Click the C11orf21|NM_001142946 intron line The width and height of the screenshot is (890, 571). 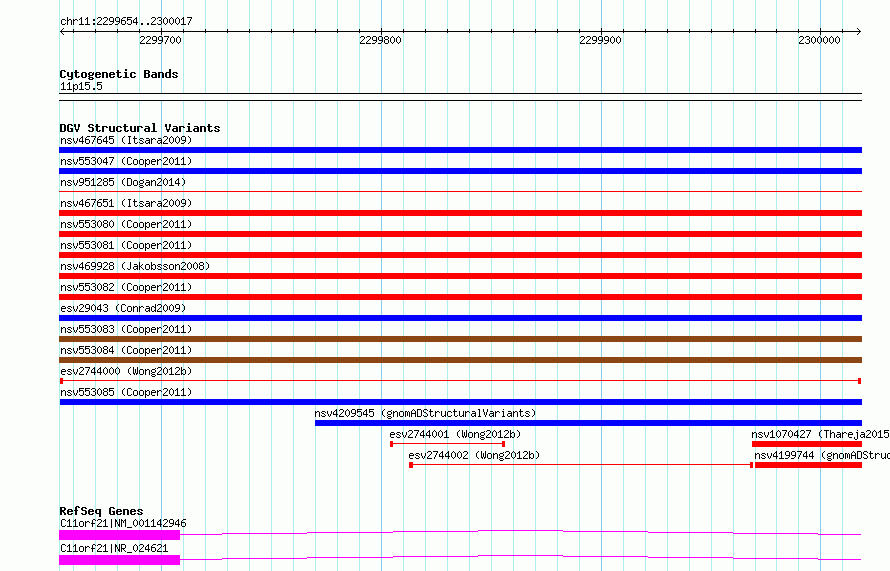(520, 532)
